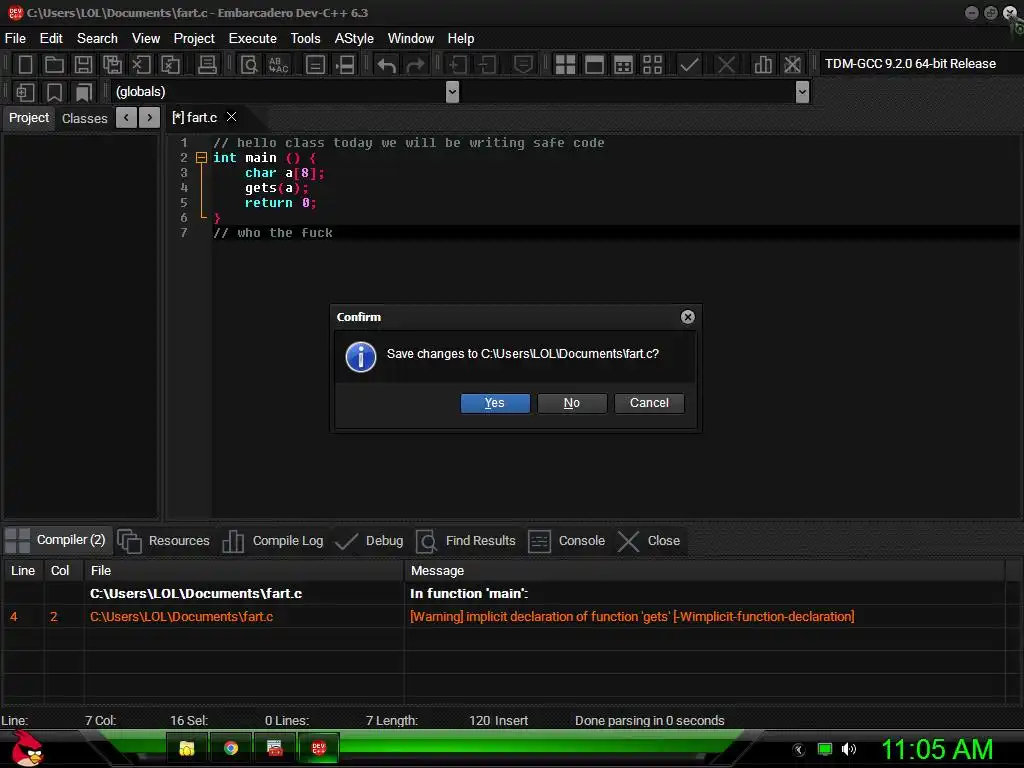Click the Goto Line toolbar icon
Viewport: 1024px width, 768px height.
click(x=345, y=65)
